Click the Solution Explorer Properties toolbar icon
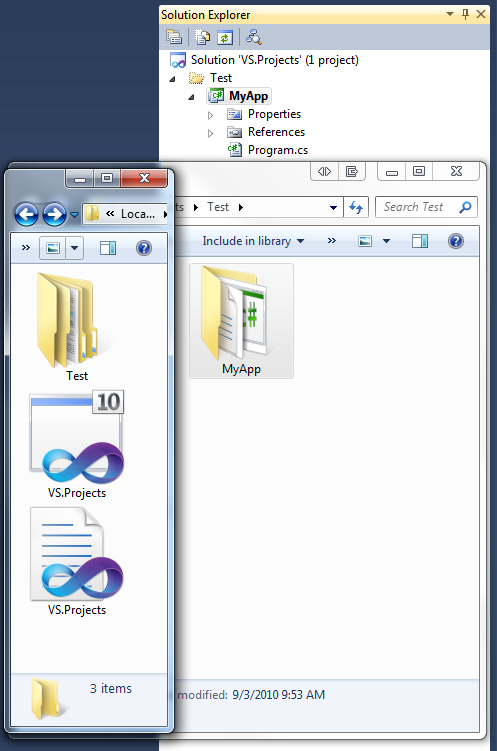 coord(174,37)
